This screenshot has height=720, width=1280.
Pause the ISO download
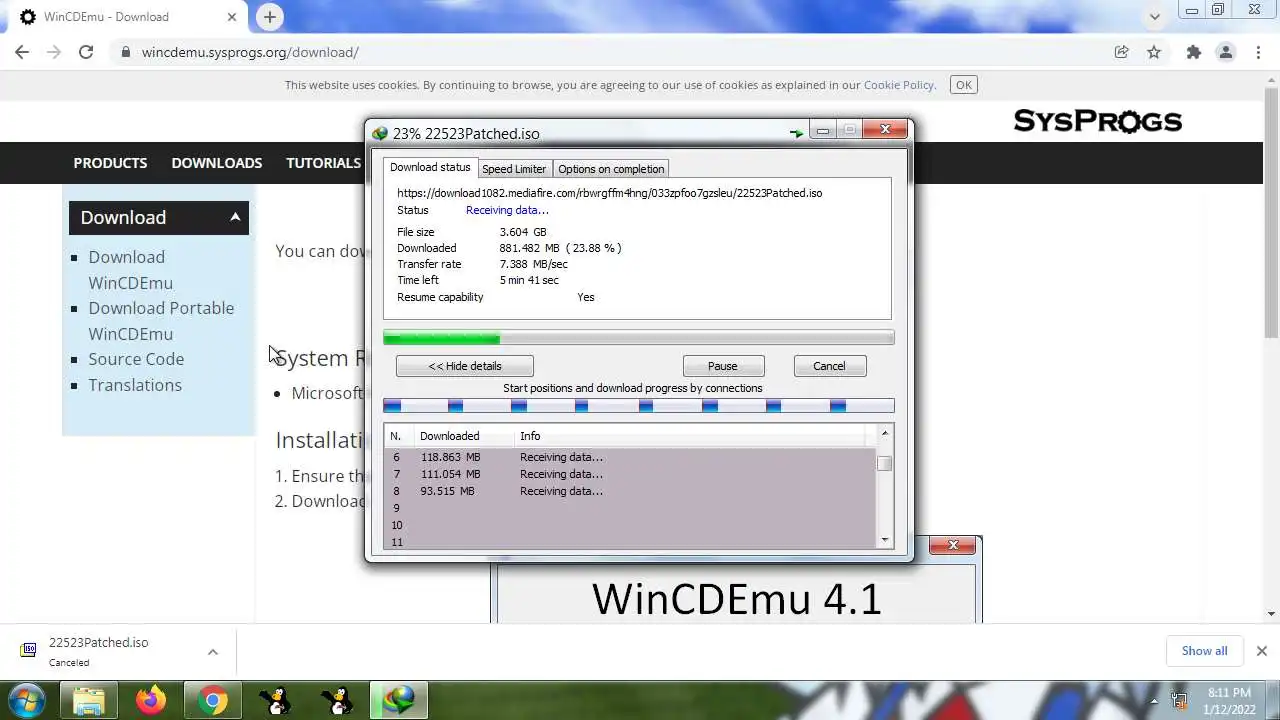tap(722, 366)
